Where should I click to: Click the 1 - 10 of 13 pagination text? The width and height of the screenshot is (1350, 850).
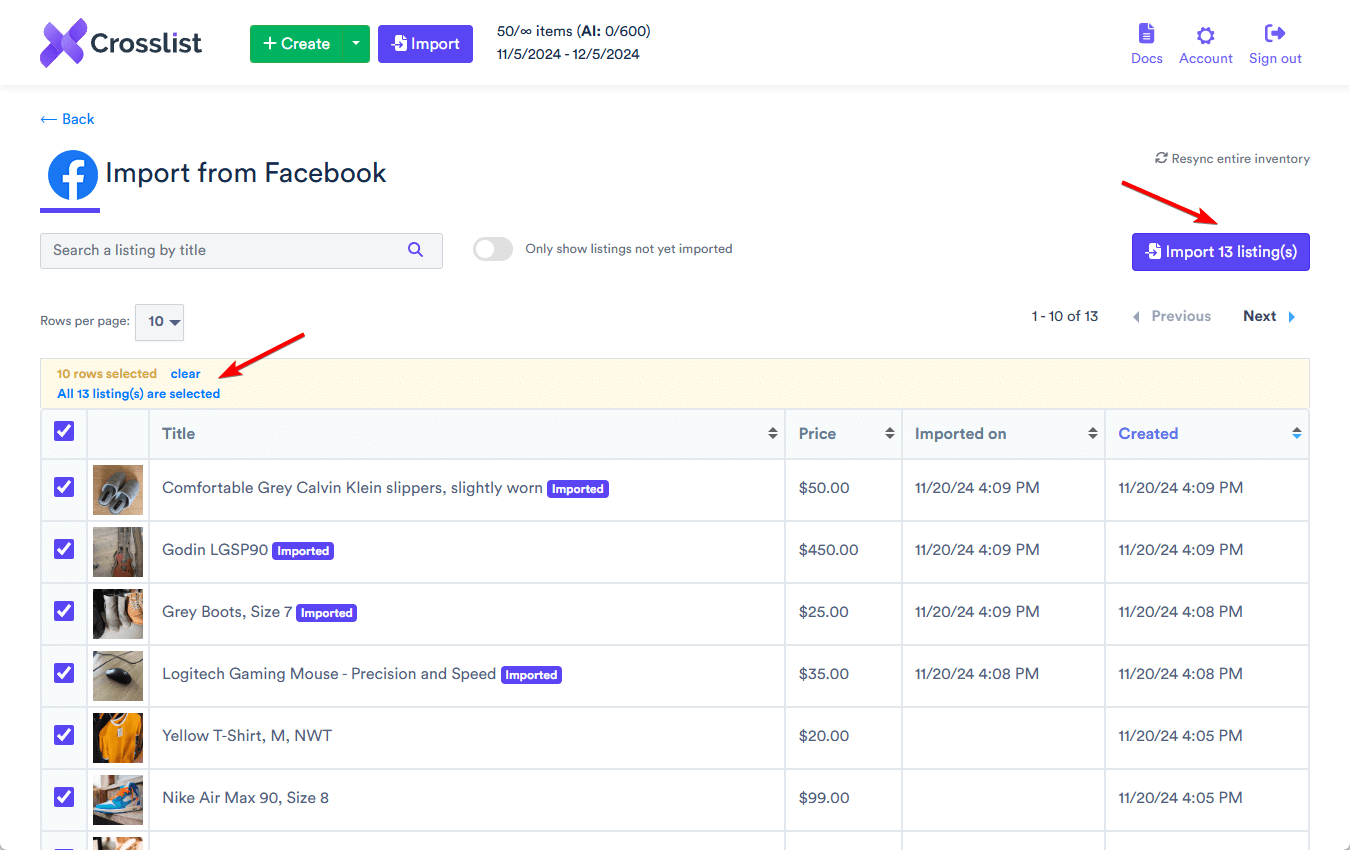point(1065,316)
